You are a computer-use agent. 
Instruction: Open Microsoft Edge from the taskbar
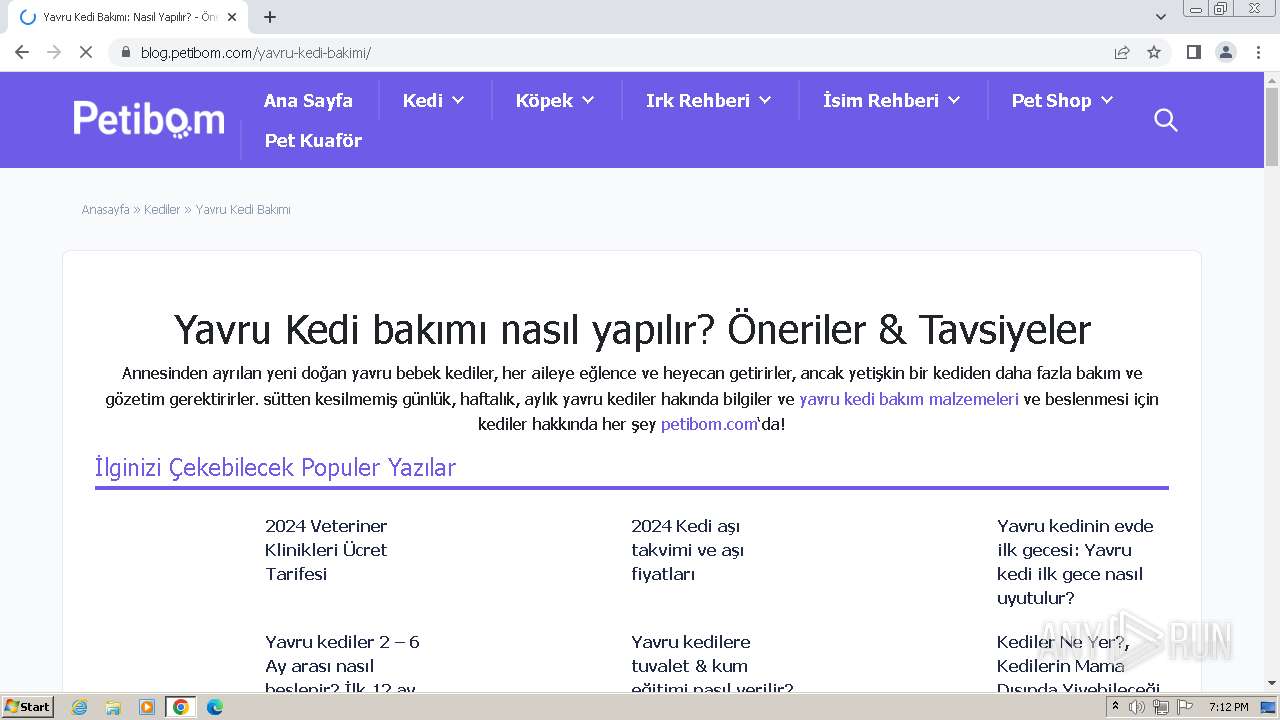[x=214, y=707]
